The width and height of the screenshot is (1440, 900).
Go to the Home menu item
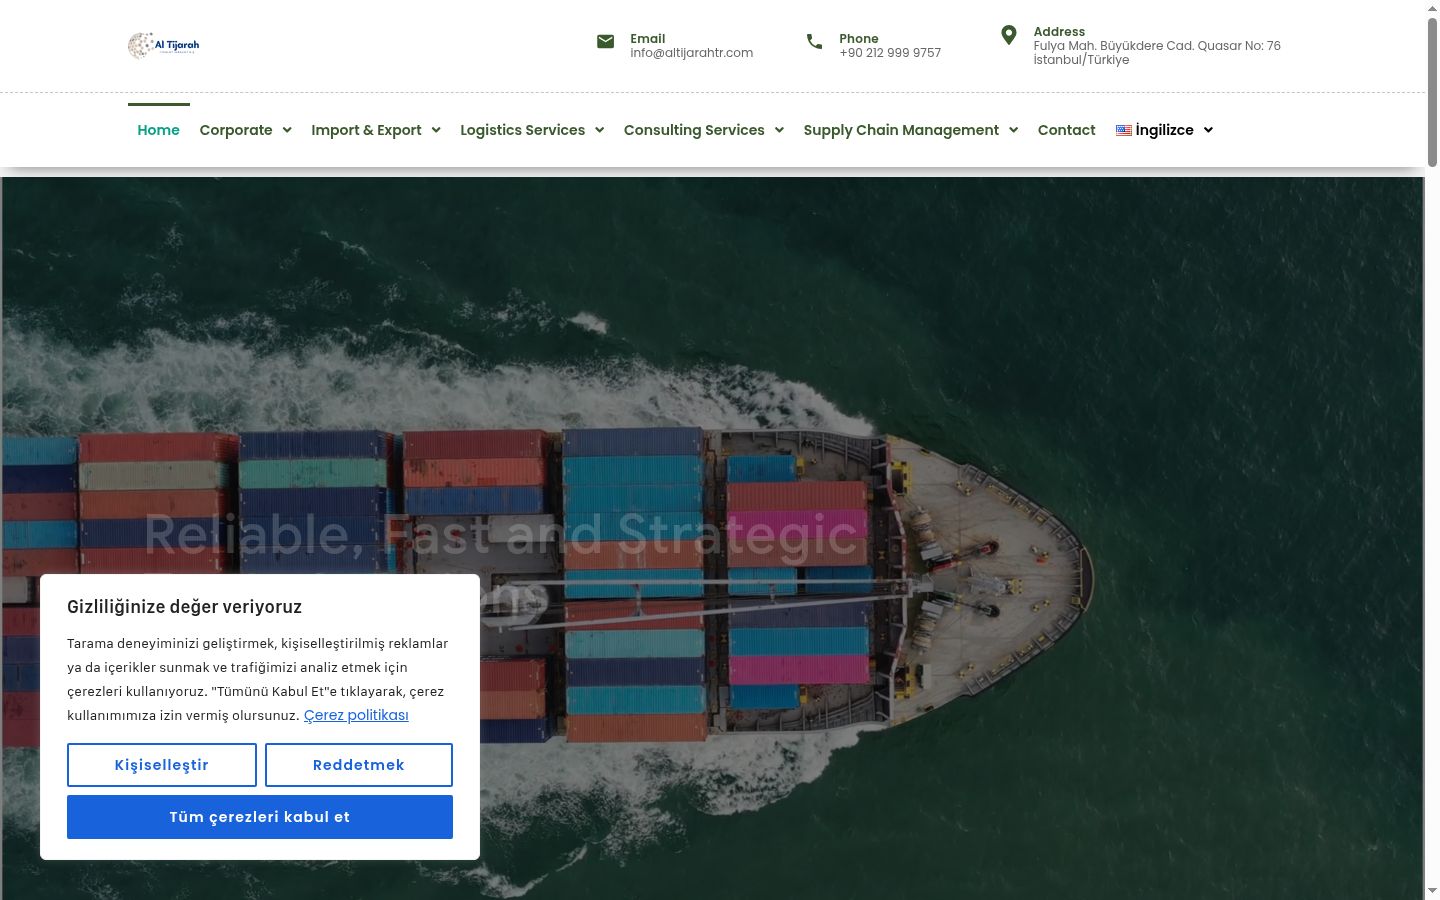coord(158,130)
